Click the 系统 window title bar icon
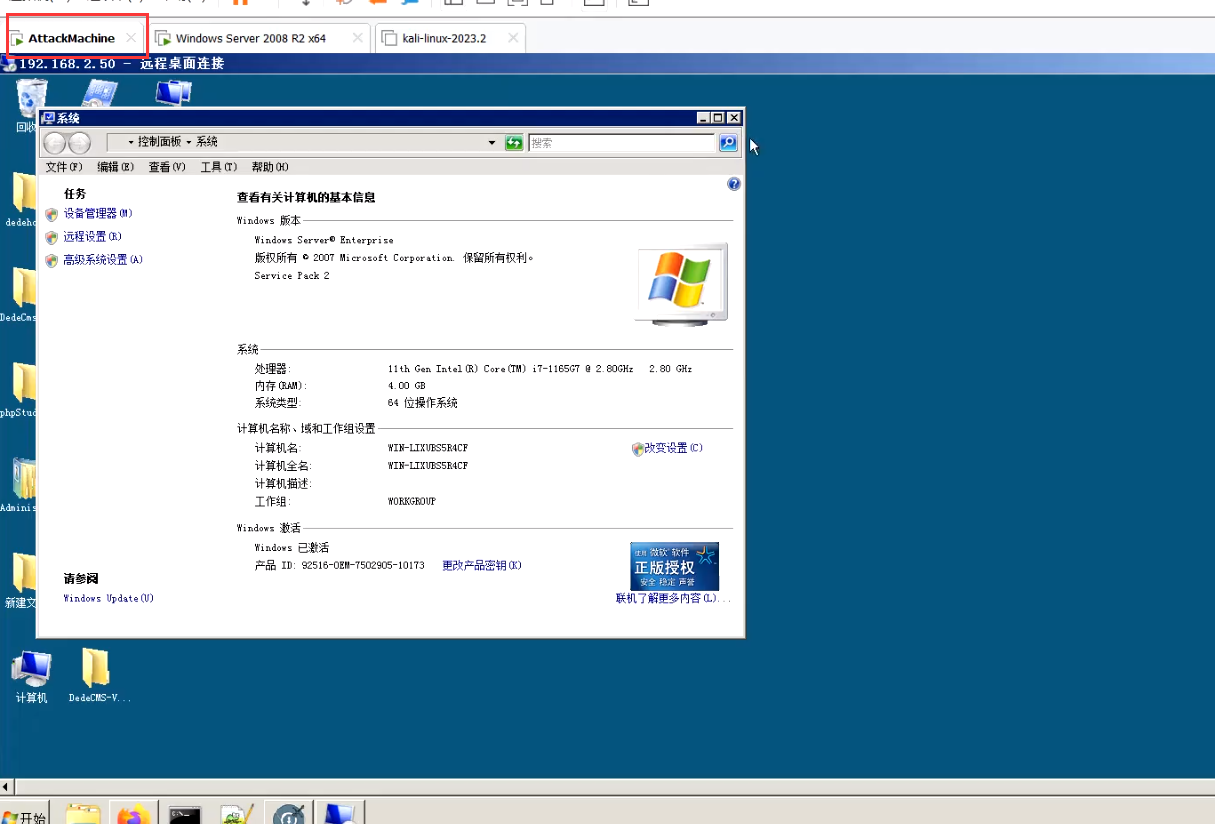 (x=48, y=118)
